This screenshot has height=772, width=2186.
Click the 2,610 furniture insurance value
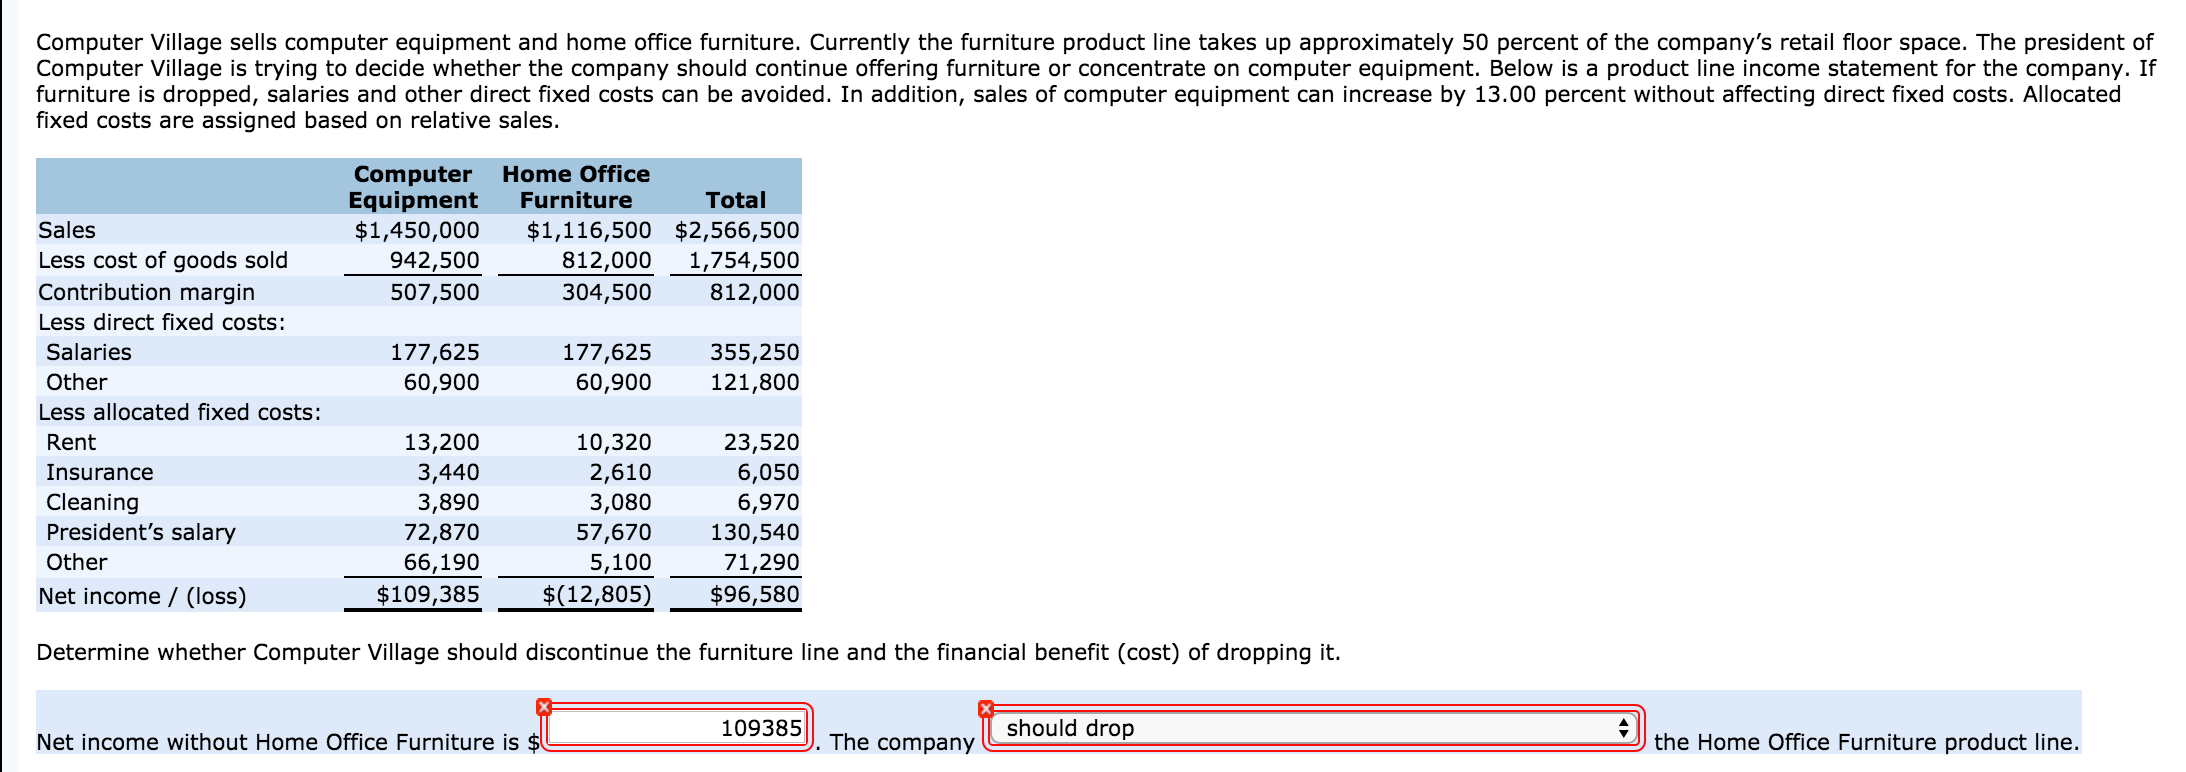coord(620,472)
